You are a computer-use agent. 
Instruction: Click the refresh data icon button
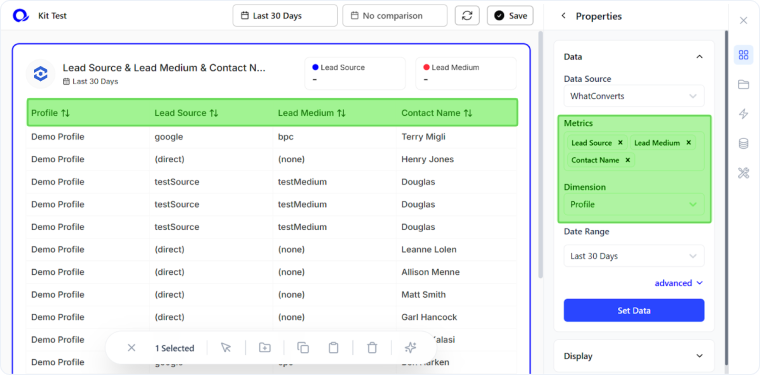(x=467, y=16)
